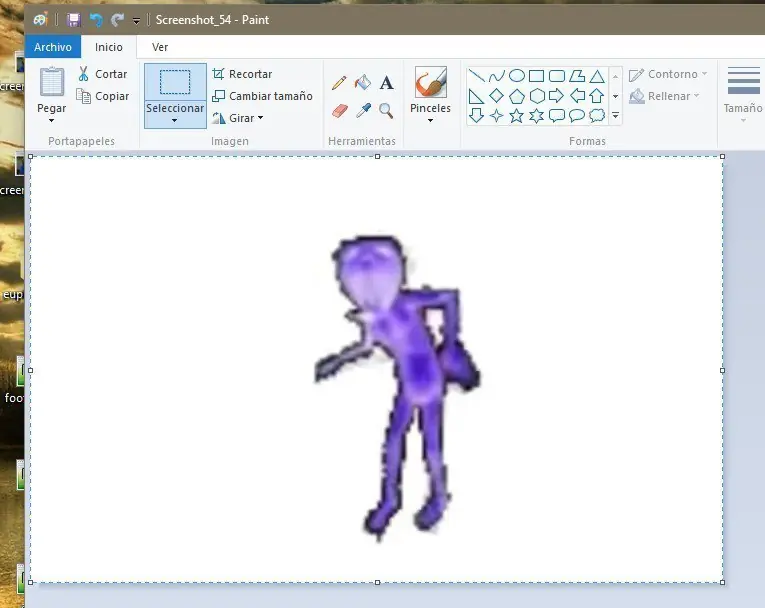Click the Copiar button

[x=103, y=96]
